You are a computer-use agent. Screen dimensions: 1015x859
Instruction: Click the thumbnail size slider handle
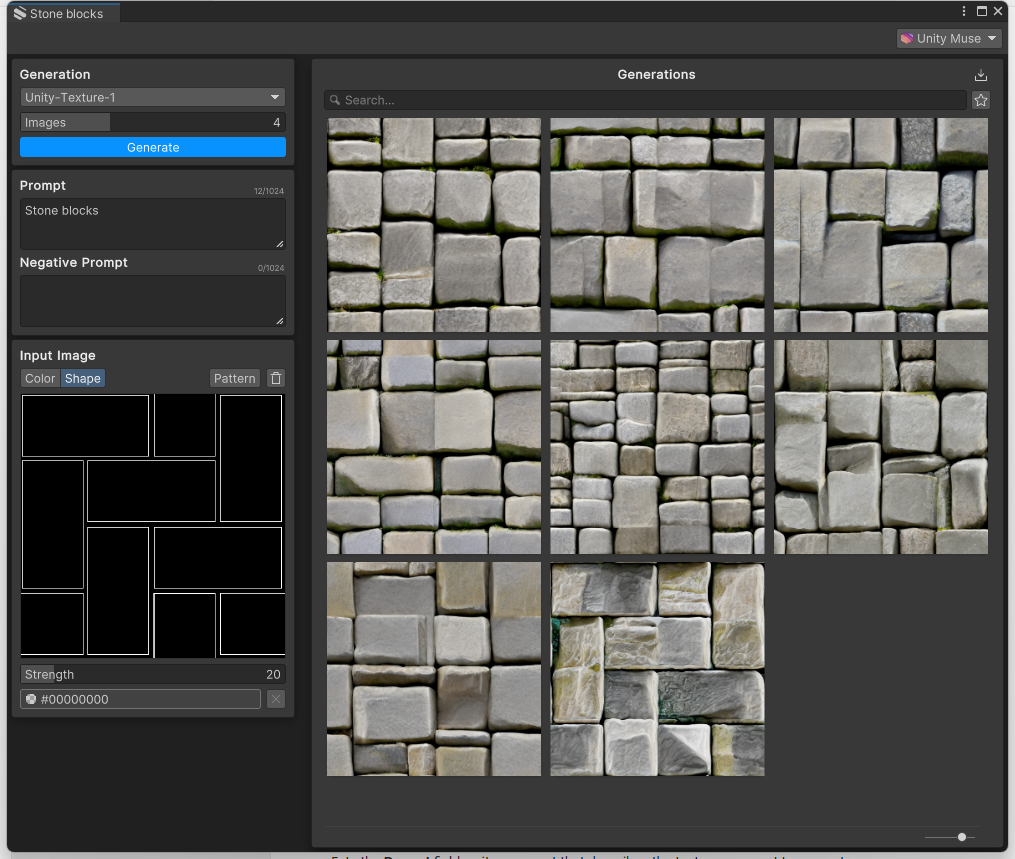click(x=961, y=837)
